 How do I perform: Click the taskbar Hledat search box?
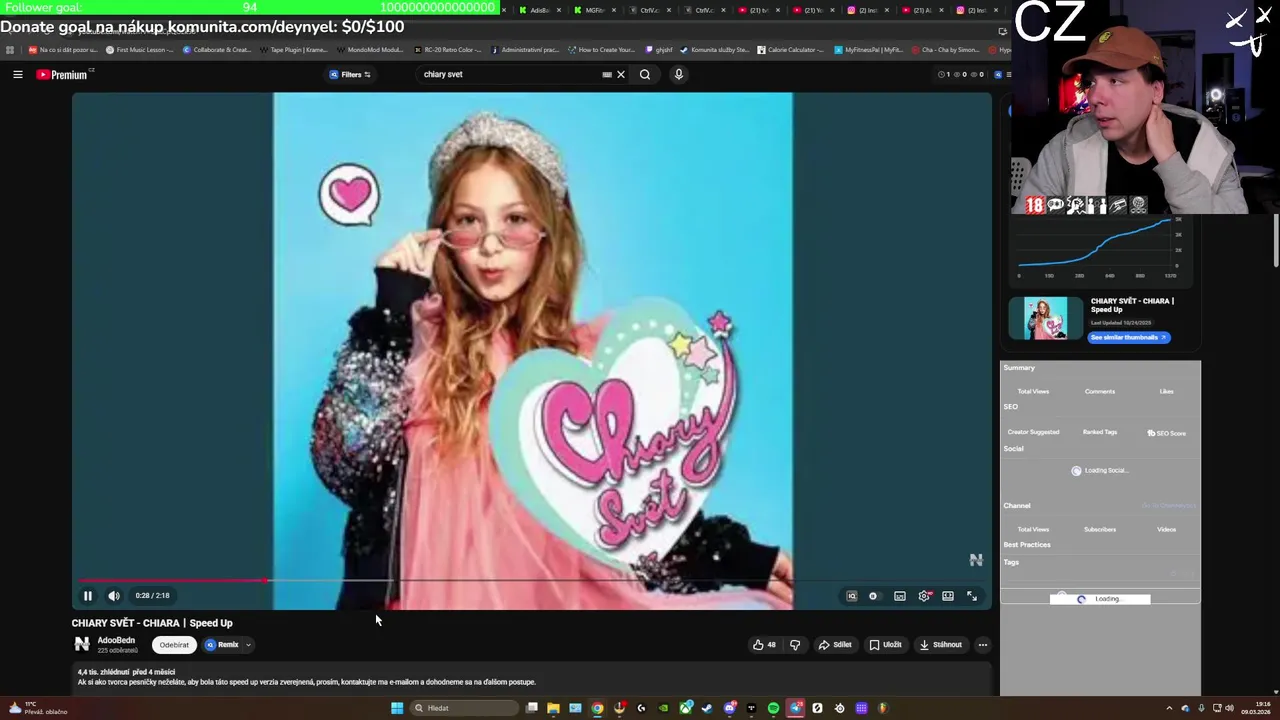pos(462,708)
